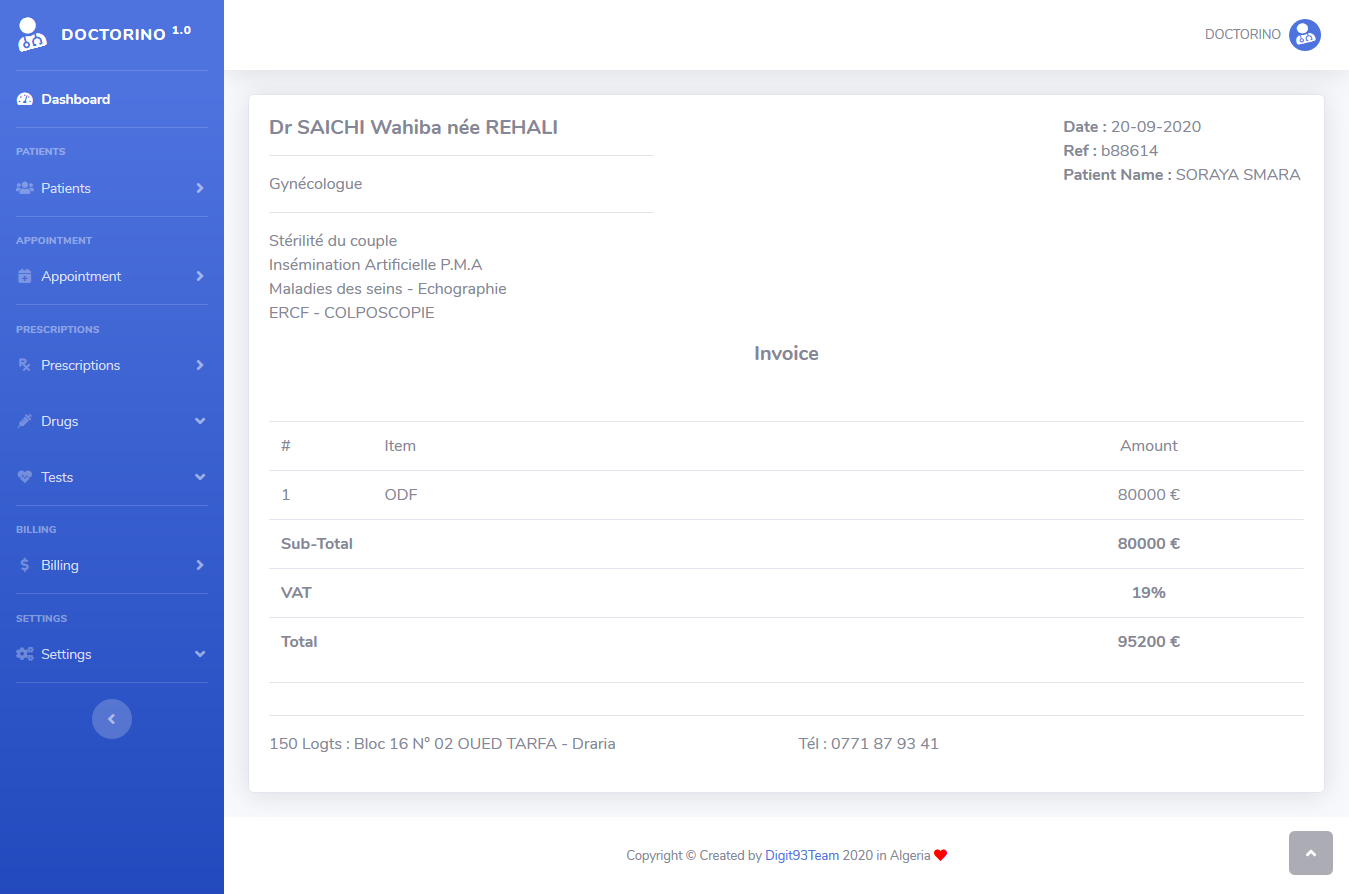1349x894 pixels.
Task: Open the Patients submenu arrow
Action: pyautogui.click(x=200, y=188)
